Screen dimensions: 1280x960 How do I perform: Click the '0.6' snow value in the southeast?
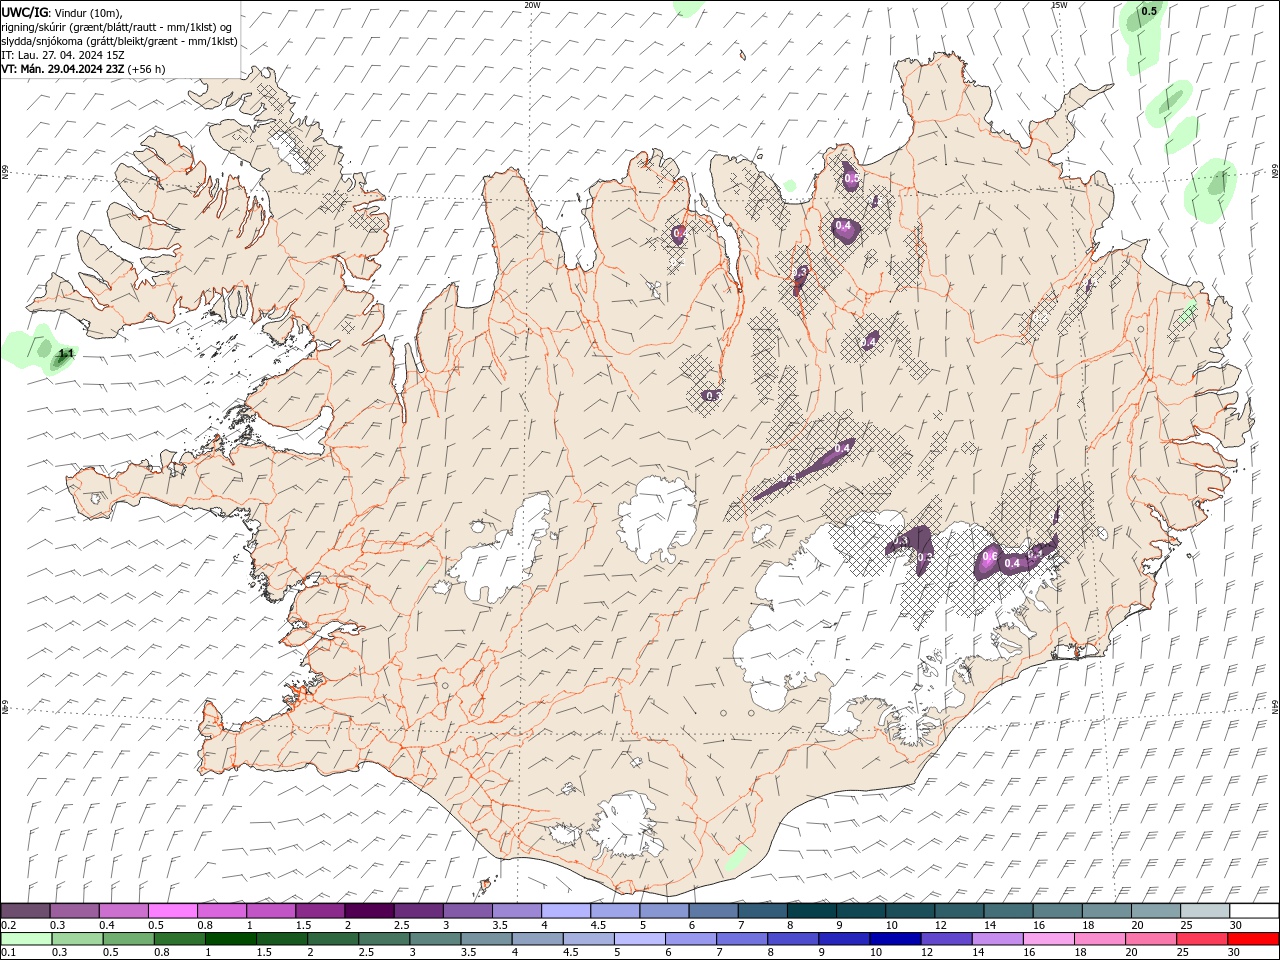pyautogui.click(x=990, y=556)
